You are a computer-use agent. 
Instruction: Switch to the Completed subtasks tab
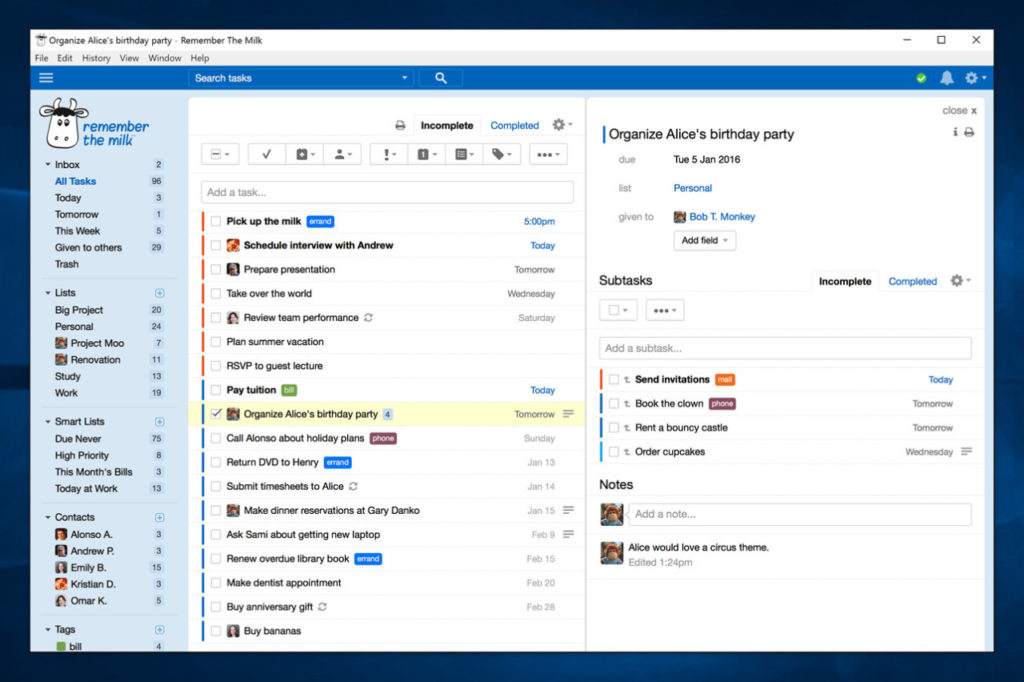(x=912, y=281)
